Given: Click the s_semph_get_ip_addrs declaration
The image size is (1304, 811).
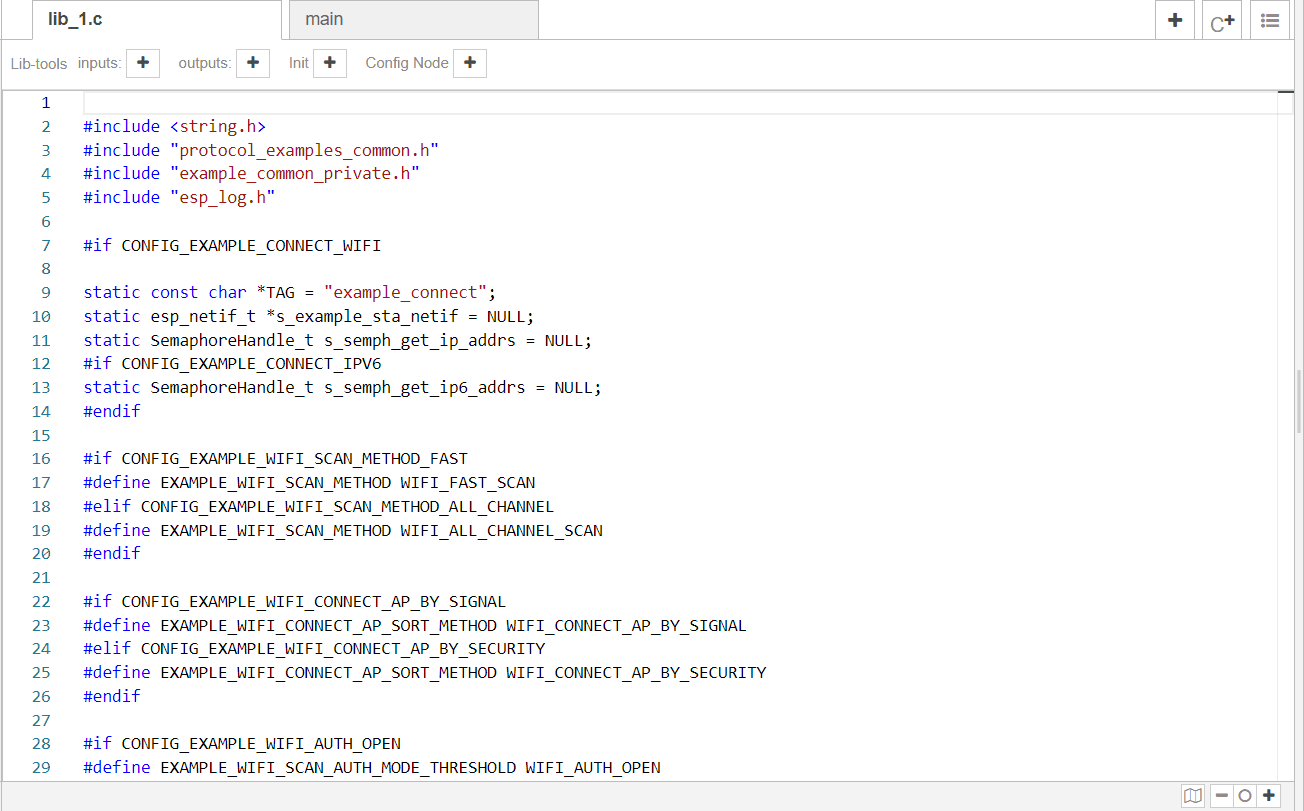Looking at the screenshot, I should coord(338,340).
